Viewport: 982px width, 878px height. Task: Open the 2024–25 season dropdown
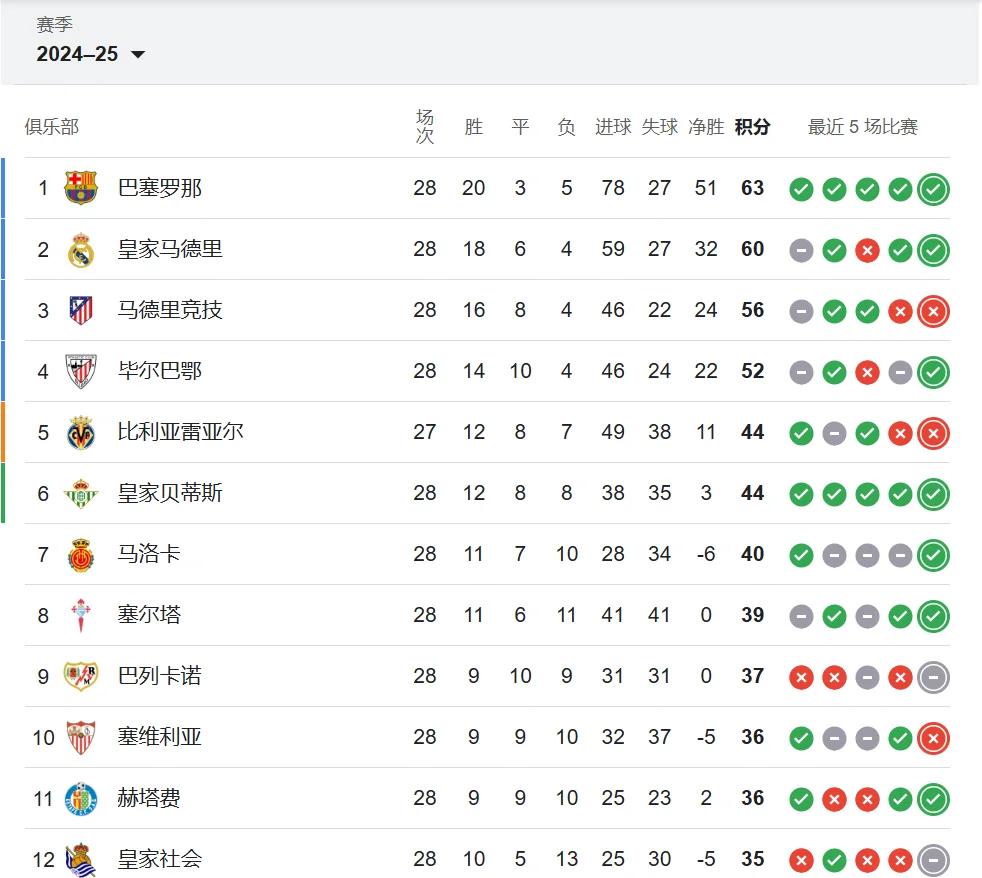(x=91, y=55)
